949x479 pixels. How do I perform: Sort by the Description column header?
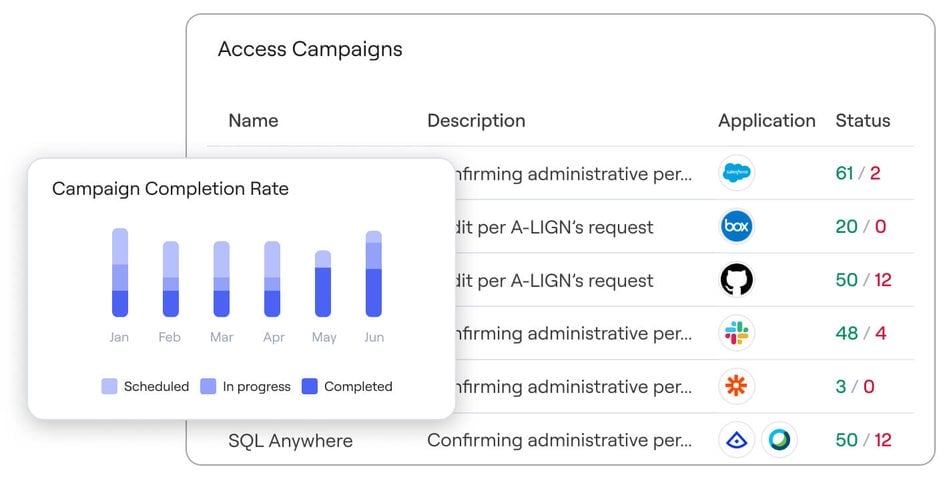(476, 120)
